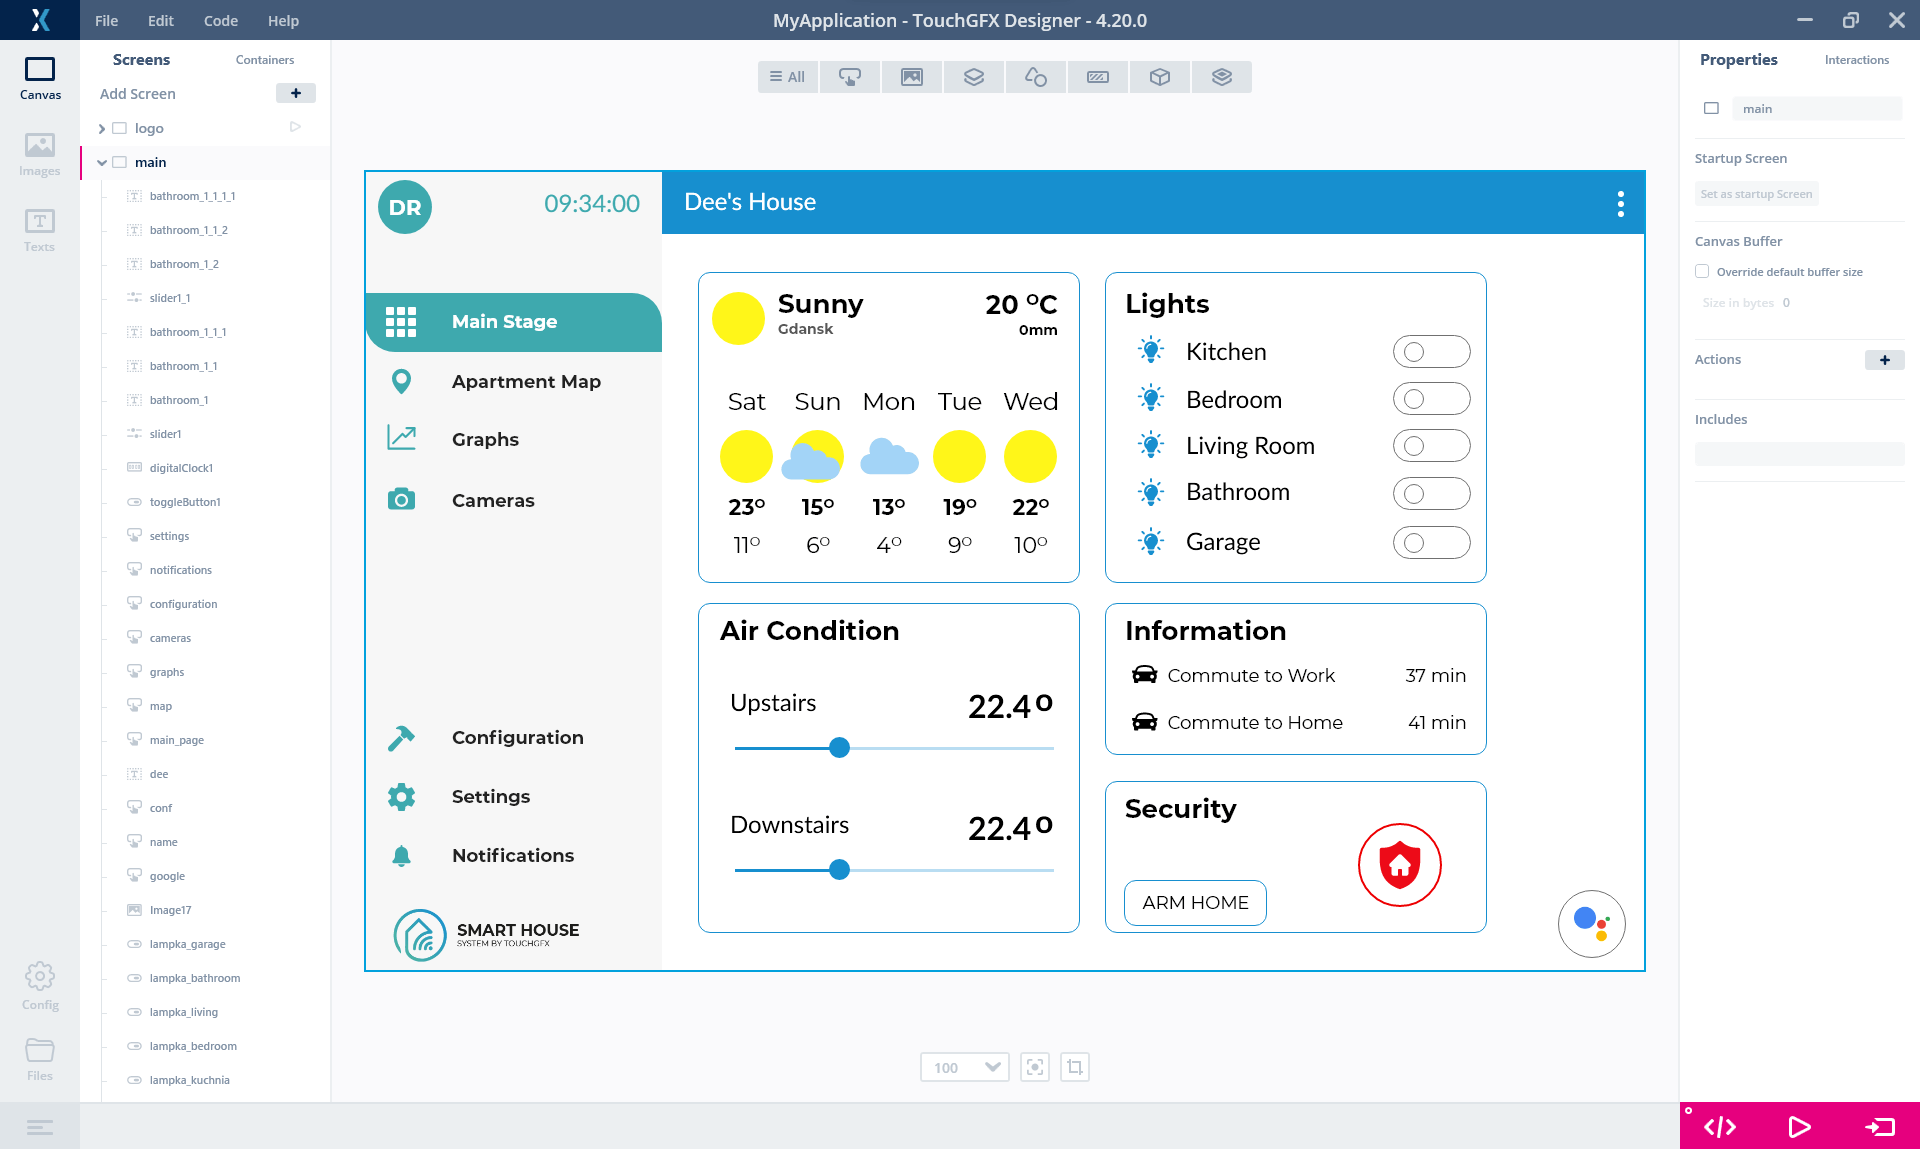Click the play arrow next to logo screen

tap(295, 127)
